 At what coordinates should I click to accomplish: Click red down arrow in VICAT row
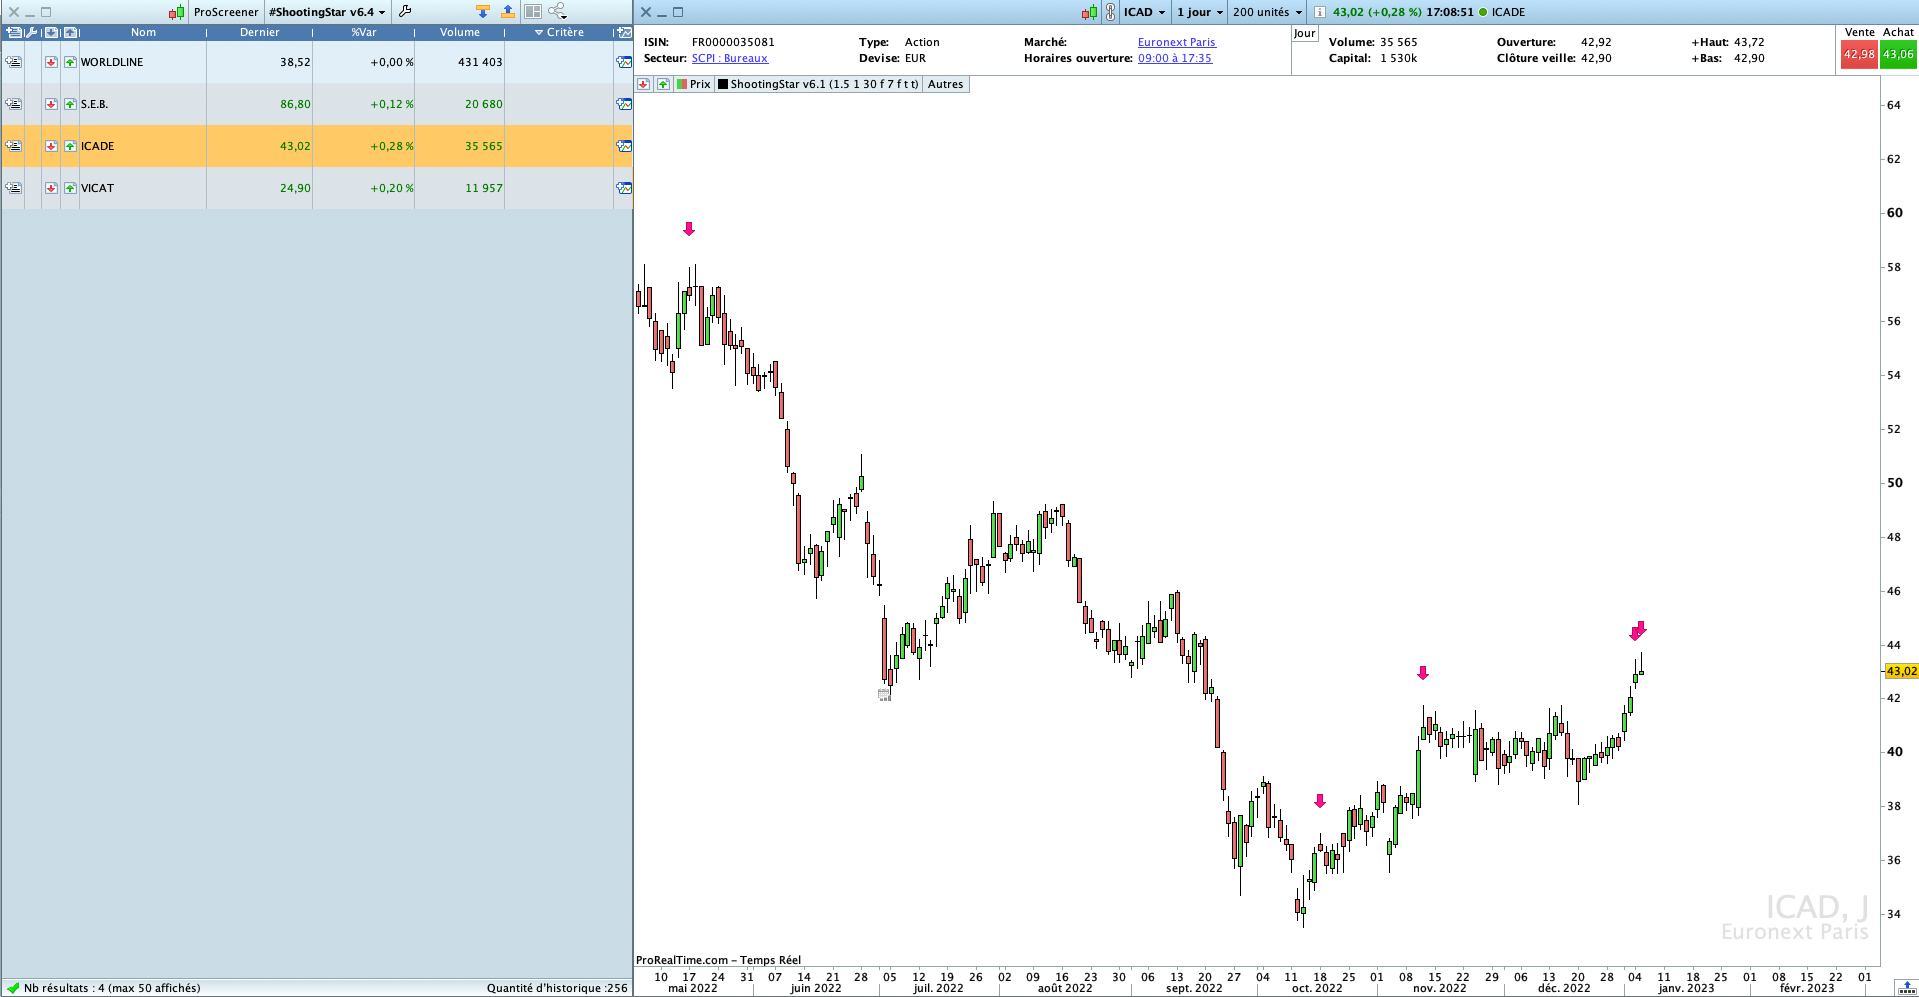pyautogui.click(x=51, y=188)
